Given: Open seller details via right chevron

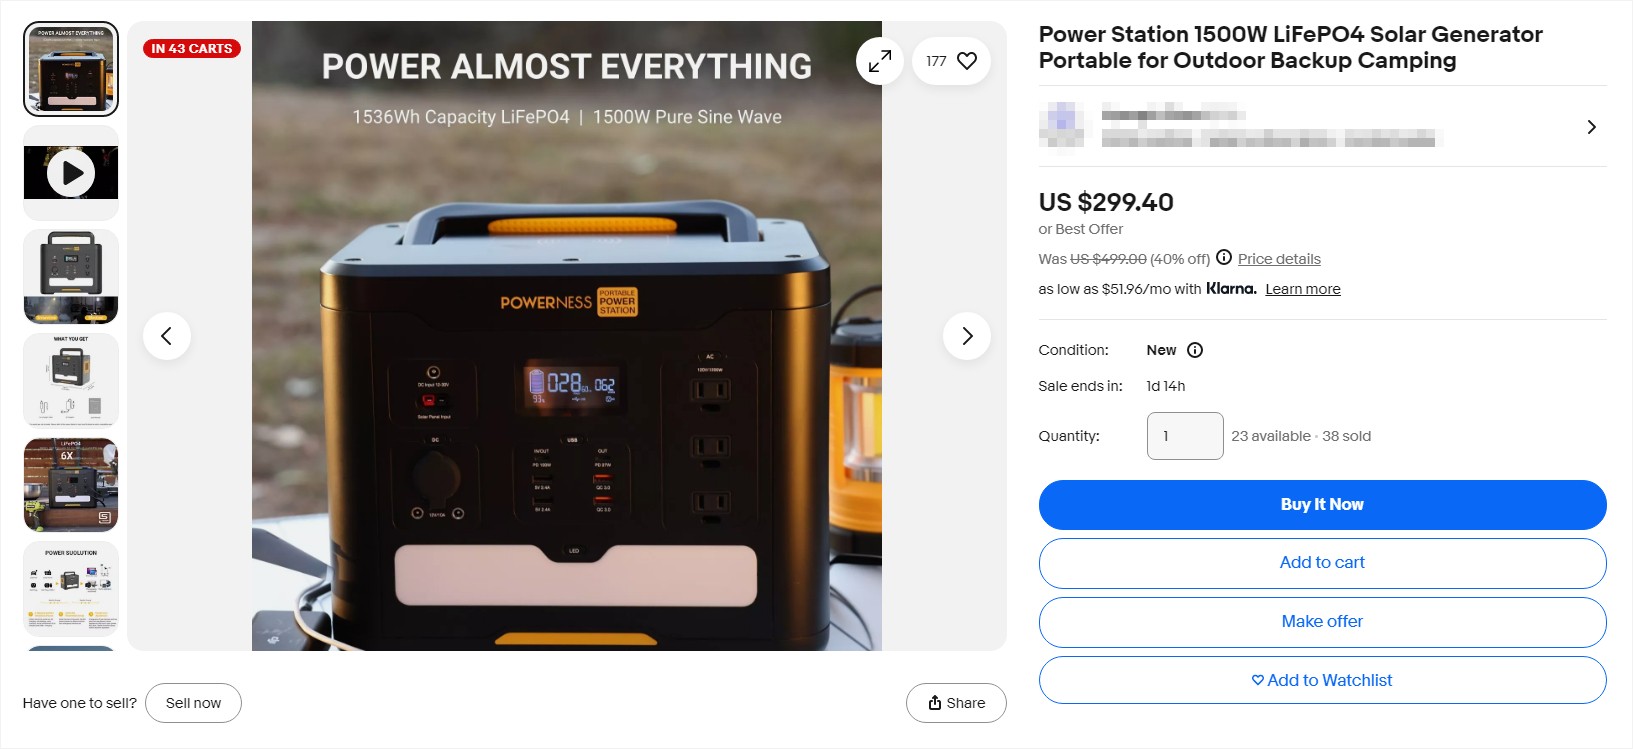Looking at the screenshot, I should pos(1591,127).
